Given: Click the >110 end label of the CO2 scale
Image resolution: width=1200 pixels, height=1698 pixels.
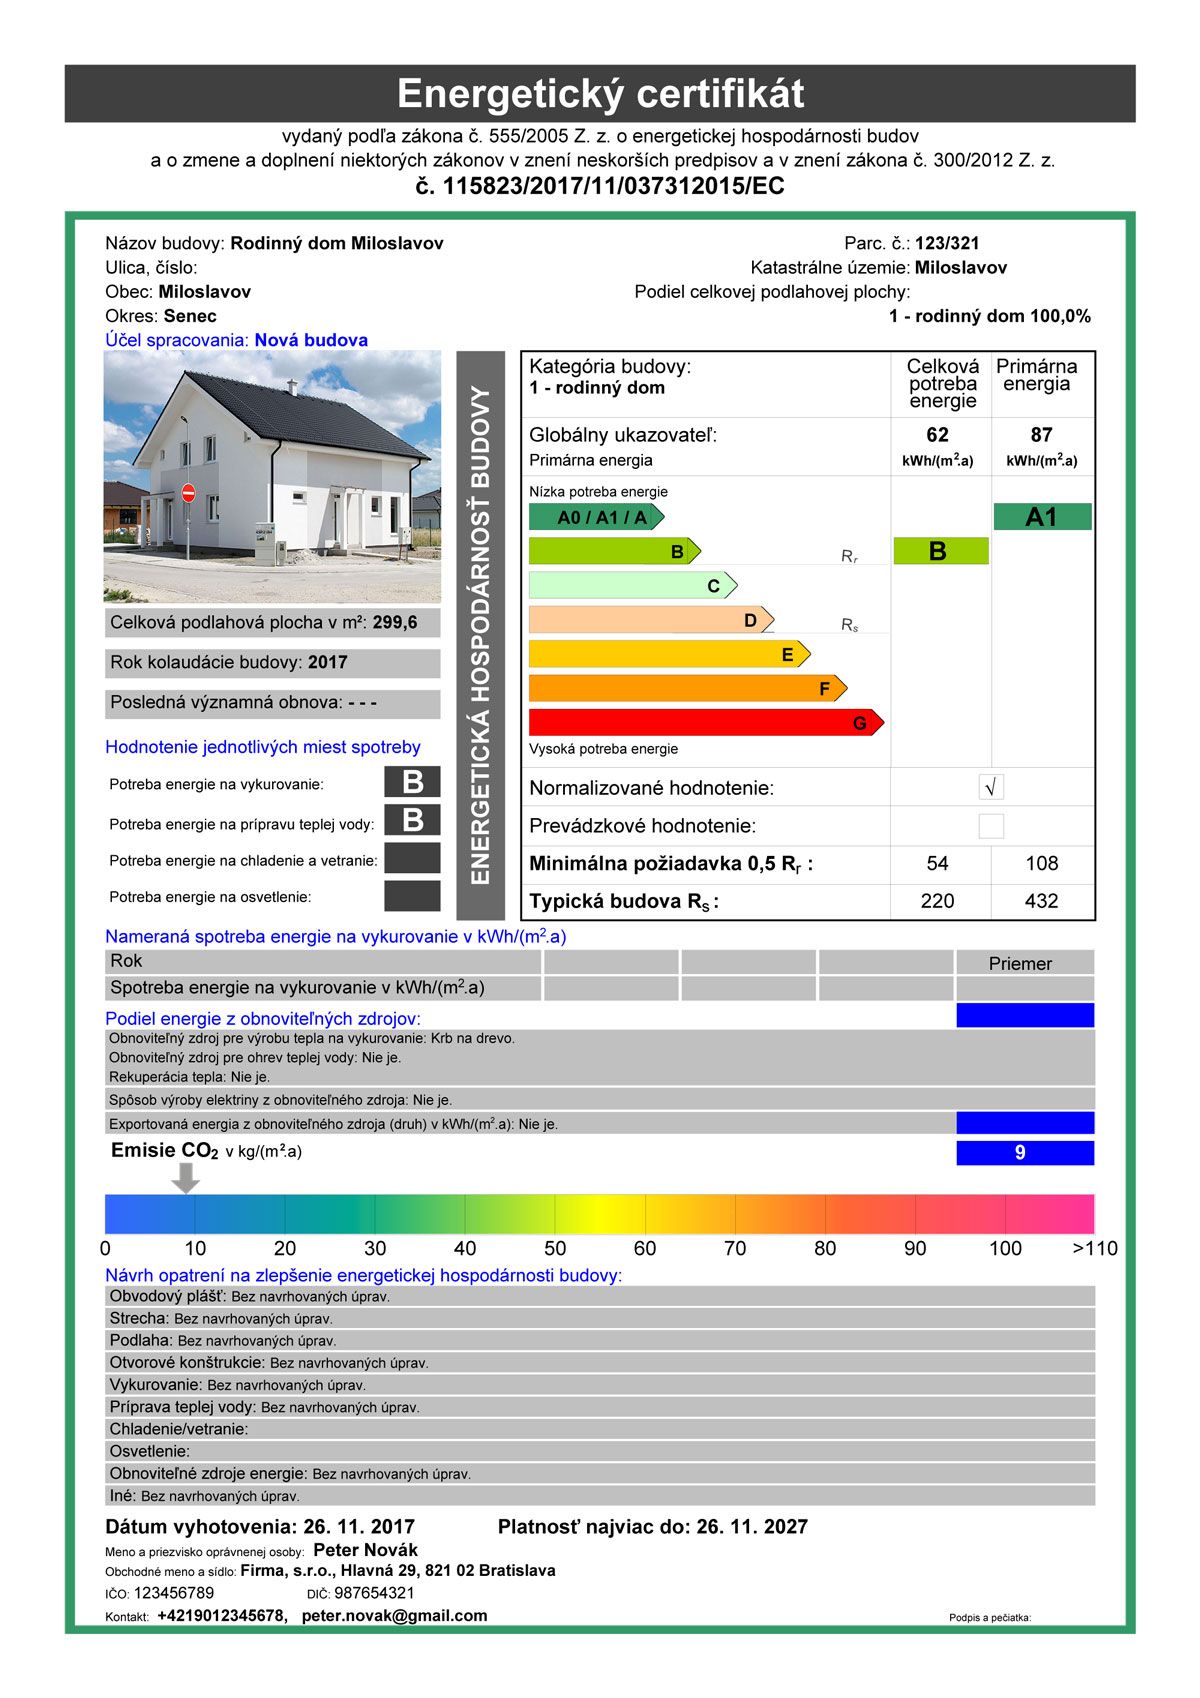Looking at the screenshot, I should [x=1095, y=1249].
